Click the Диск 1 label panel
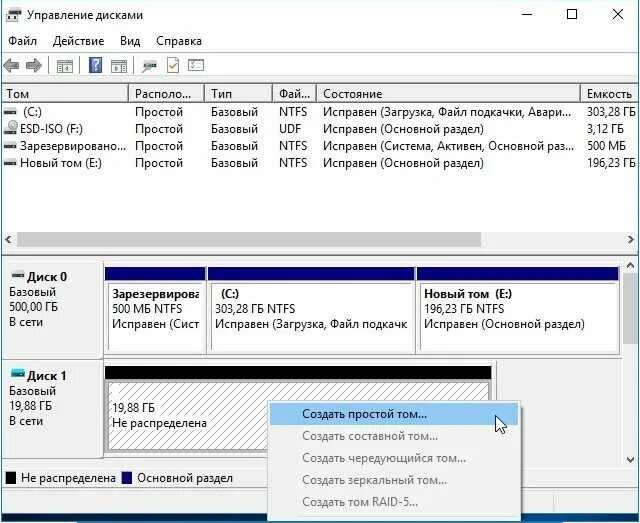640x523 pixels. tap(52, 409)
